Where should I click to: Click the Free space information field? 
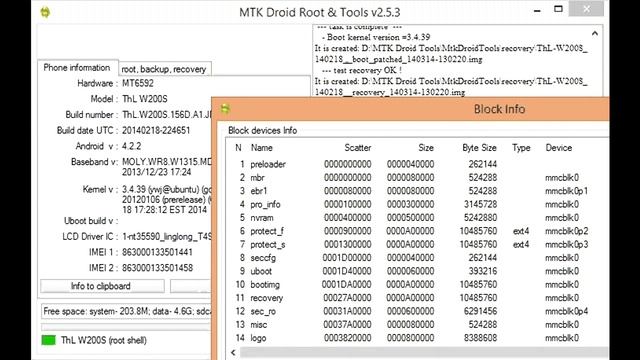click(127, 311)
